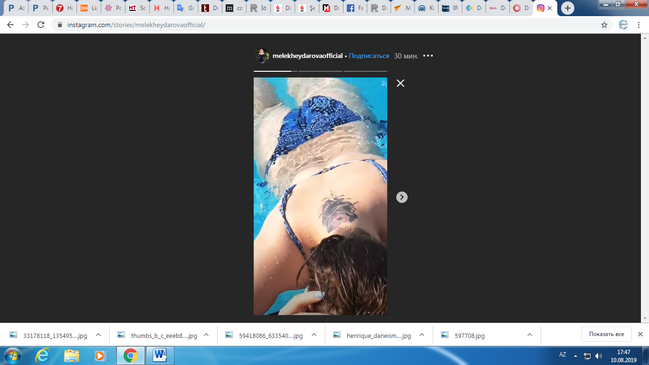Image resolution: width=649 pixels, height=365 pixels.
Task: Click the first story progress bar segment
Action: (x=275, y=71)
